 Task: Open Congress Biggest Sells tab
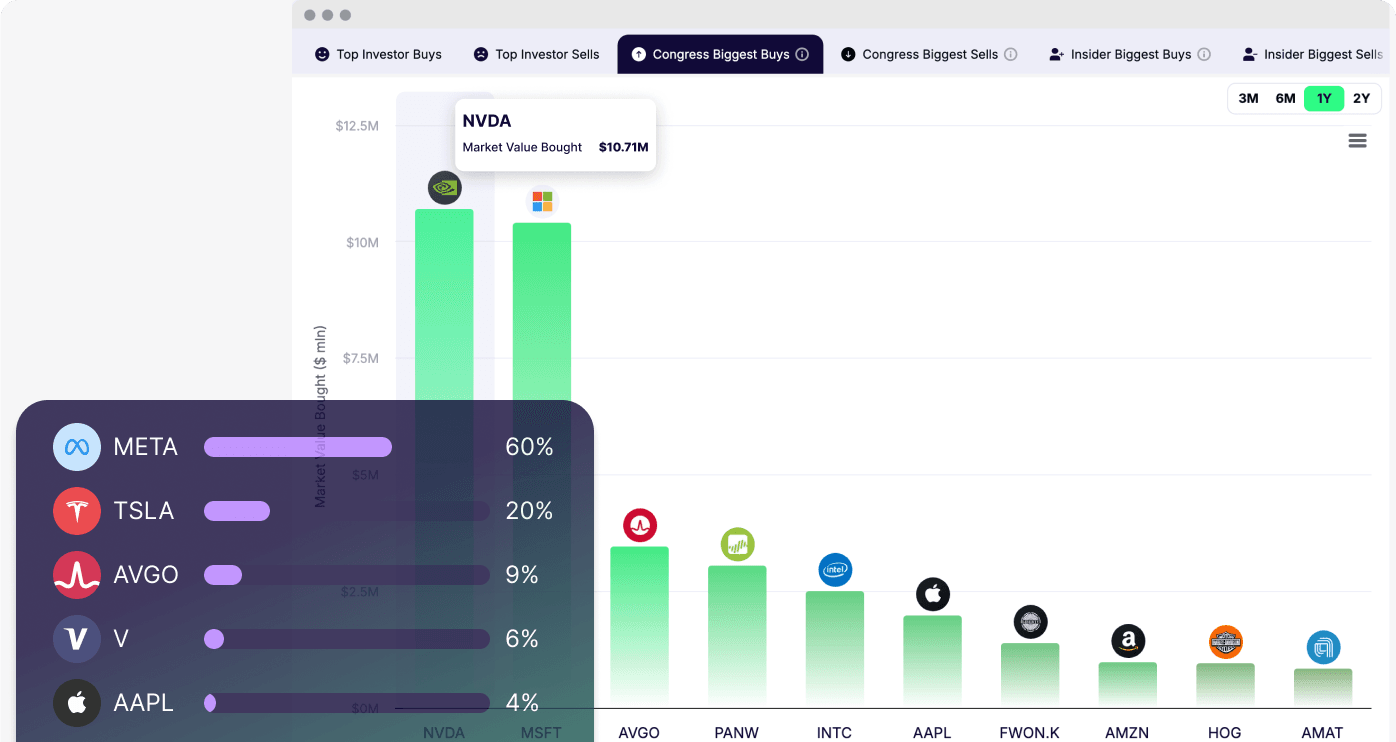929,54
